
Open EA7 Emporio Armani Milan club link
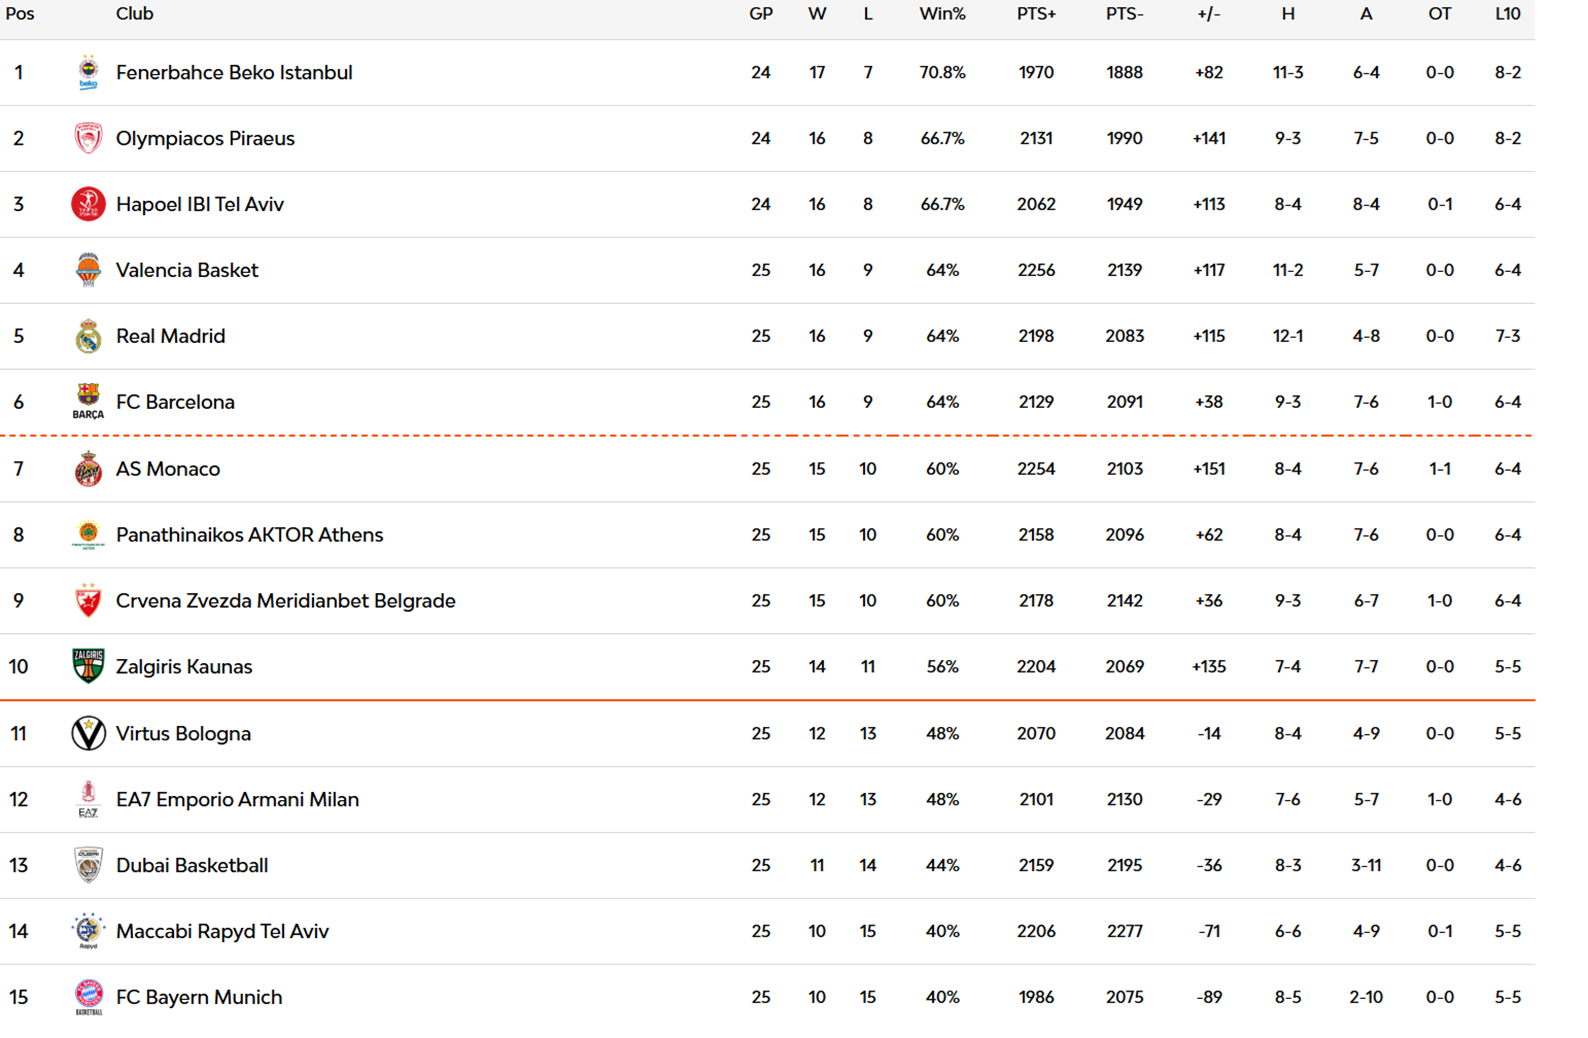(x=237, y=799)
